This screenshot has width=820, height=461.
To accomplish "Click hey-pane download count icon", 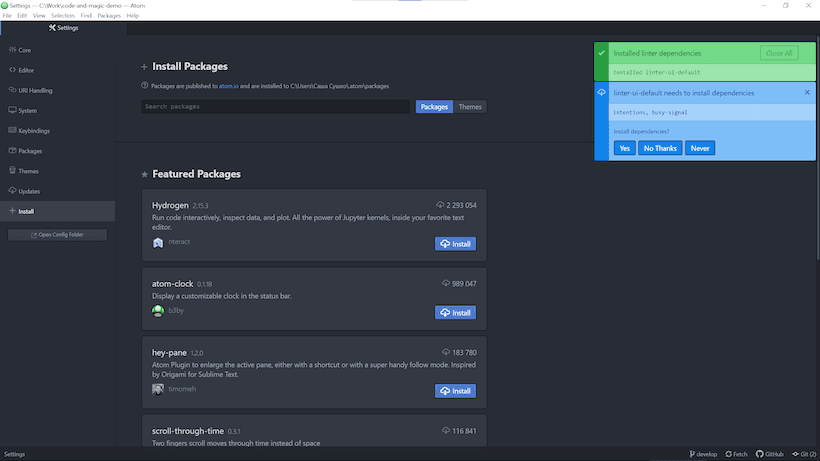I will (x=446, y=352).
